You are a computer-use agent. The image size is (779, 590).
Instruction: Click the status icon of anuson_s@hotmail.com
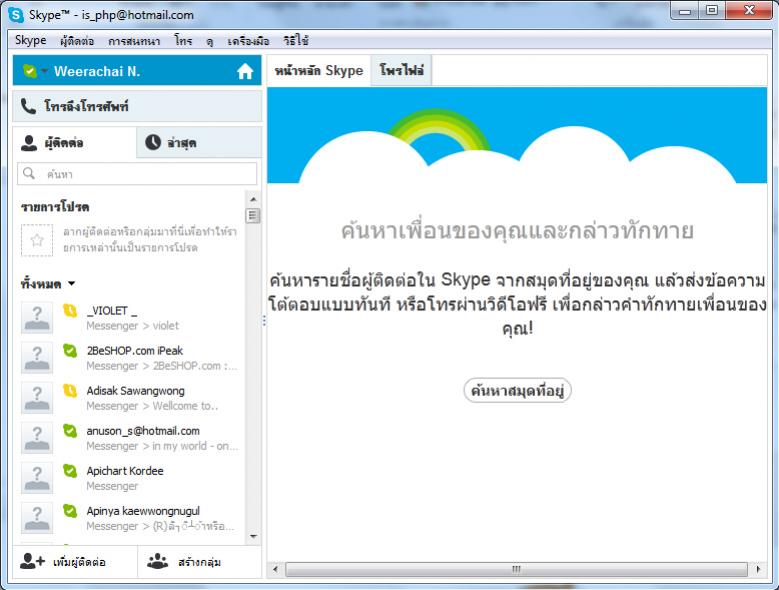(x=70, y=431)
